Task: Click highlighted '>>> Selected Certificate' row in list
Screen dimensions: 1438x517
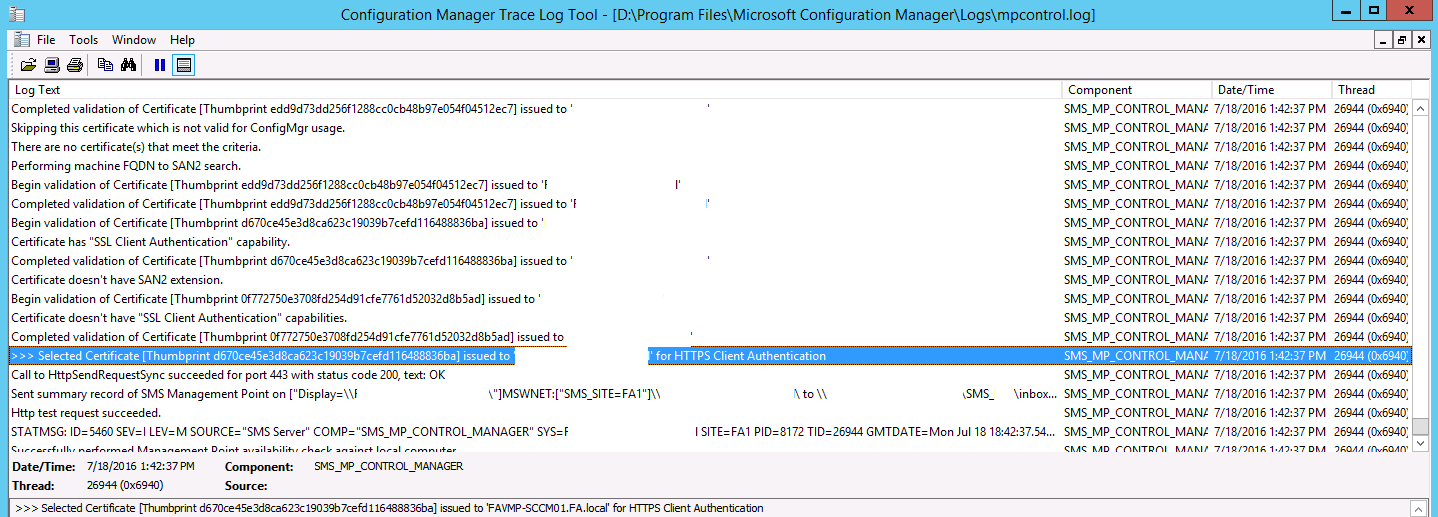Action: pyautogui.click(x=710, y=356)
